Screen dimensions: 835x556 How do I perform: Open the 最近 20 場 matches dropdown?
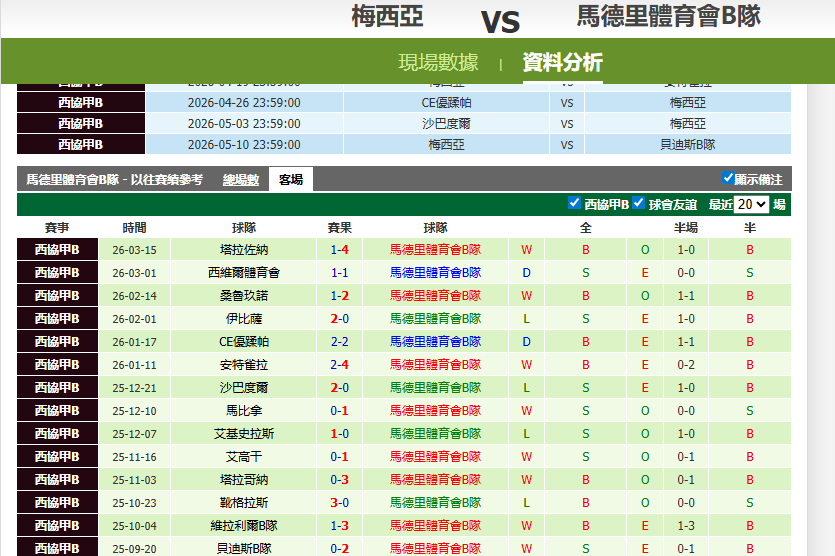pos(751,204)
